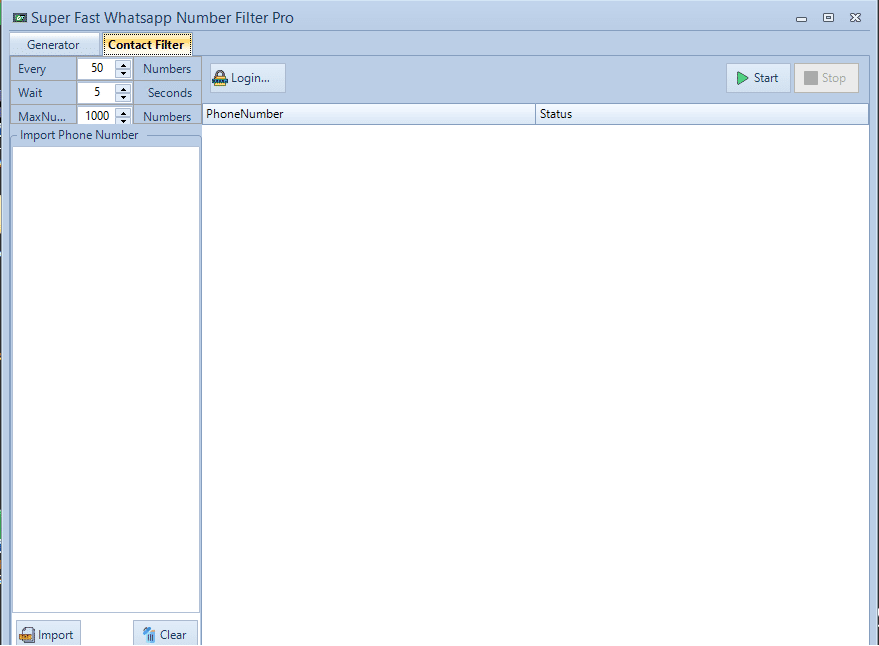Switch to the Generator tab
This screenshot has width=879, height=646.
point(54,45)
